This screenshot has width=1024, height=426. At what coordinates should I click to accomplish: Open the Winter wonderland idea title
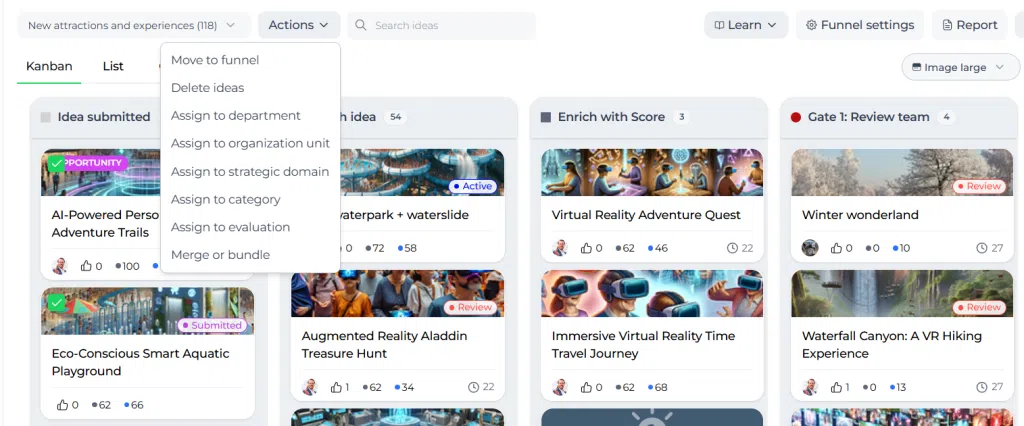[x=860, y=215]
